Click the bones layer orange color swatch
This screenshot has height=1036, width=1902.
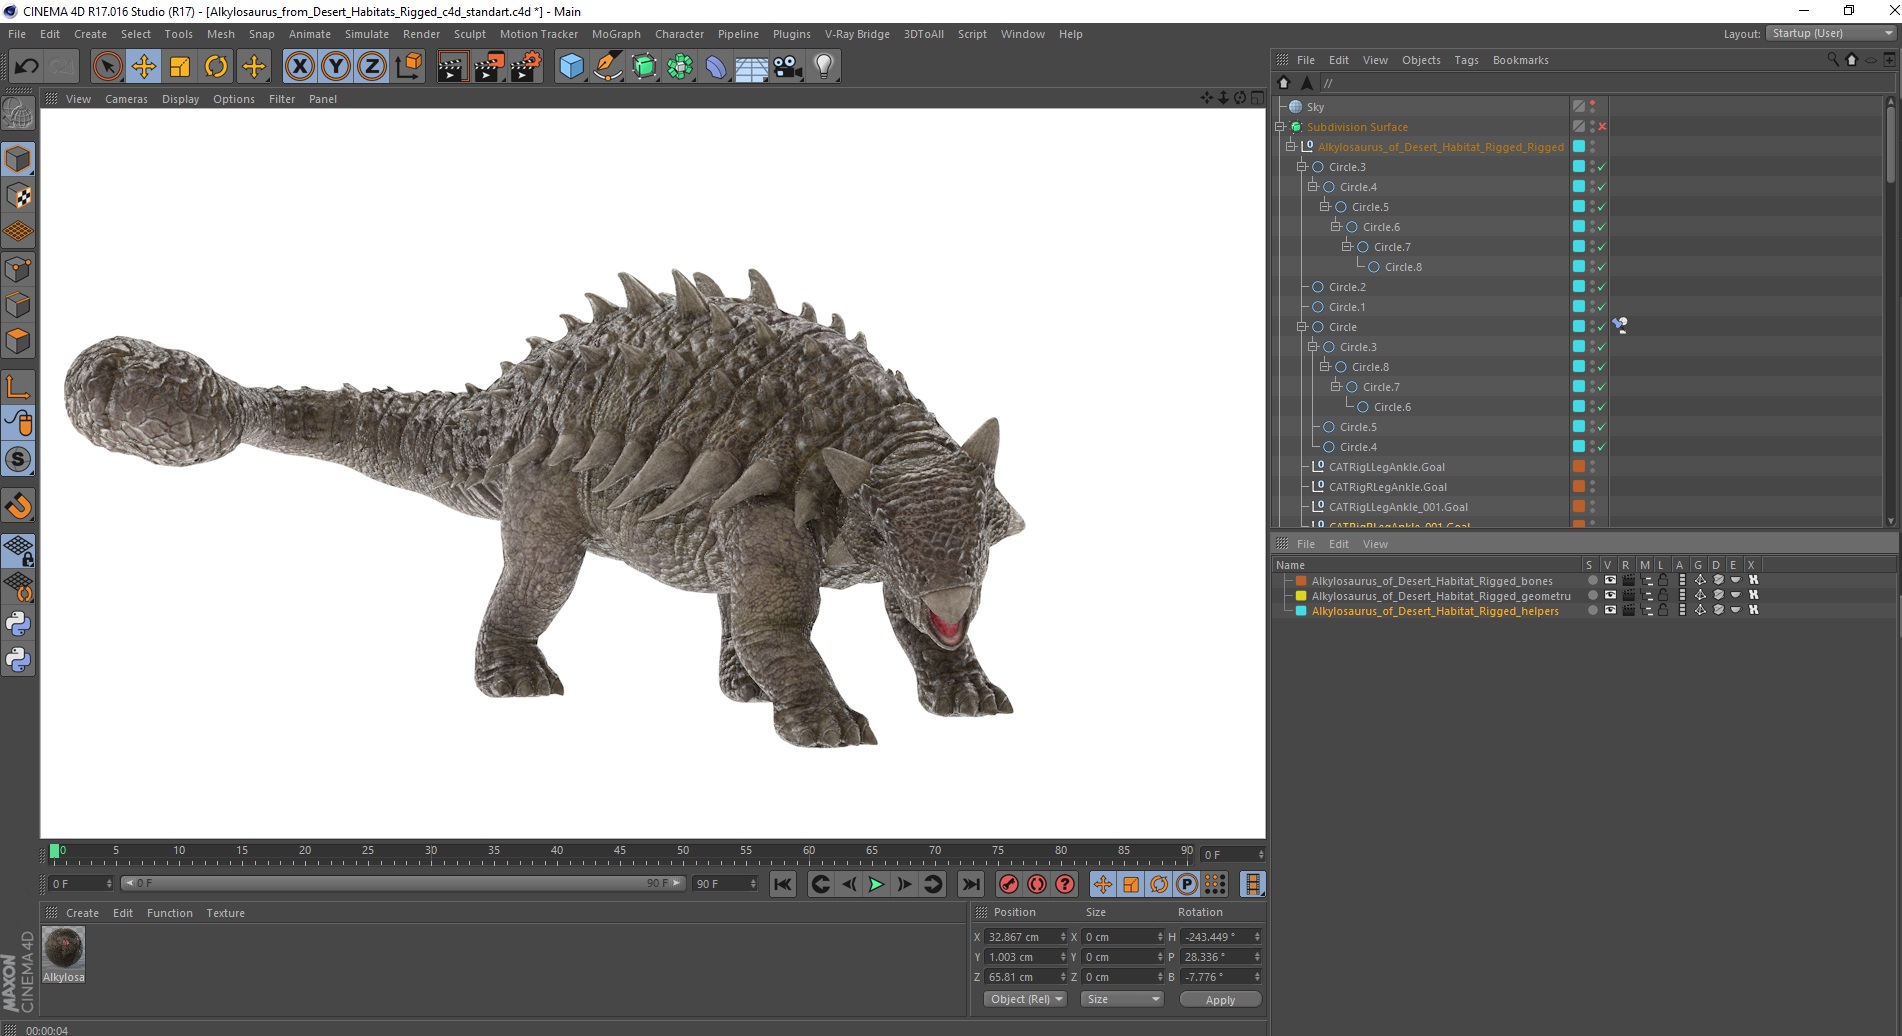(1301, 581)
